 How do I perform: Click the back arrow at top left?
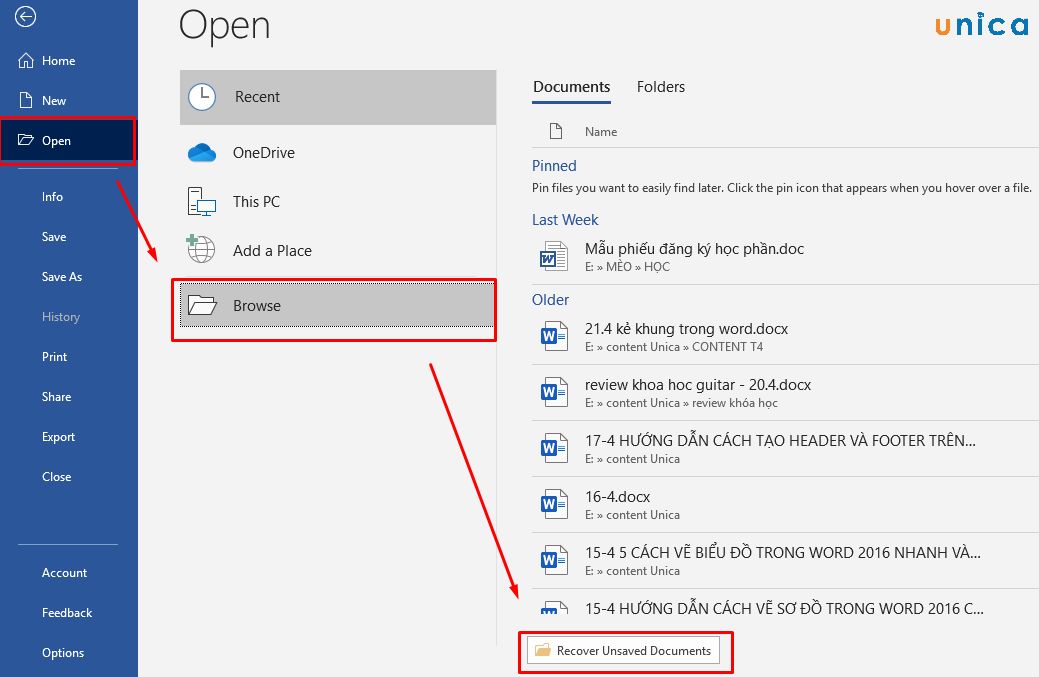(x=24, y=16)
